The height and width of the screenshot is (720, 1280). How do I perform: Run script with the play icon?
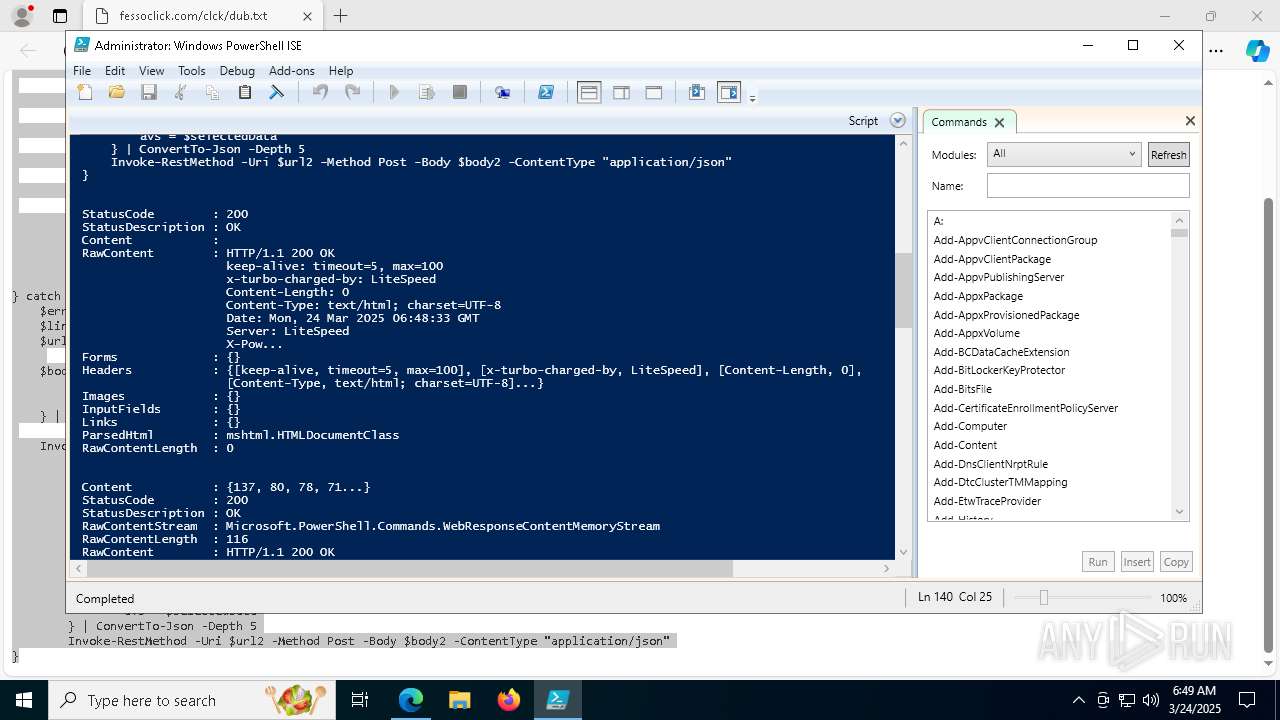(x=394, y=92)
